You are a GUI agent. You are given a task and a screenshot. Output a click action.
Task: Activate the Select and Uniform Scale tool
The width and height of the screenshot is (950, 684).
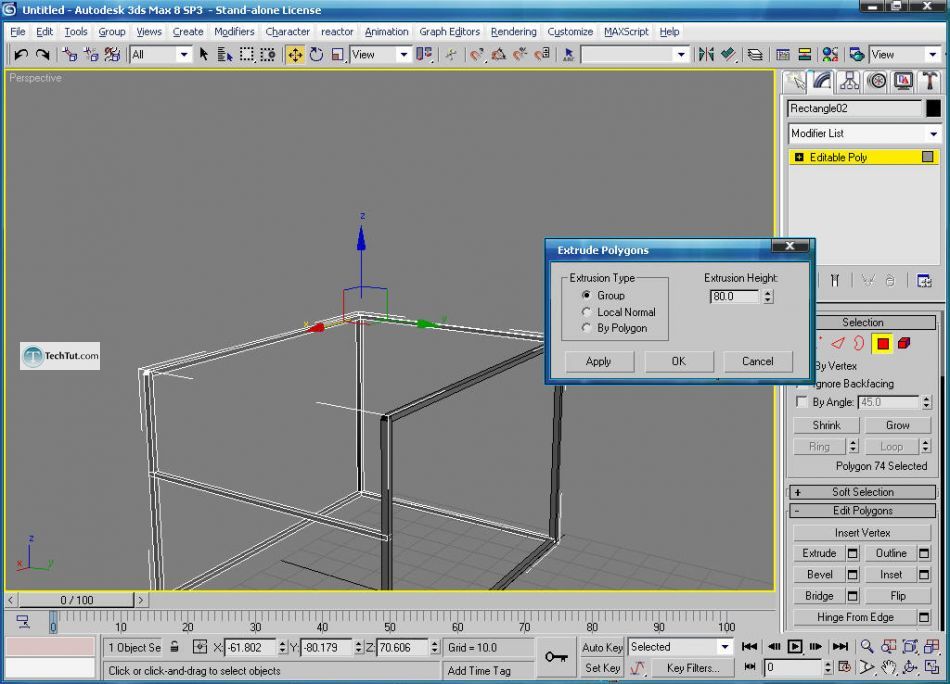click(337, 55)
